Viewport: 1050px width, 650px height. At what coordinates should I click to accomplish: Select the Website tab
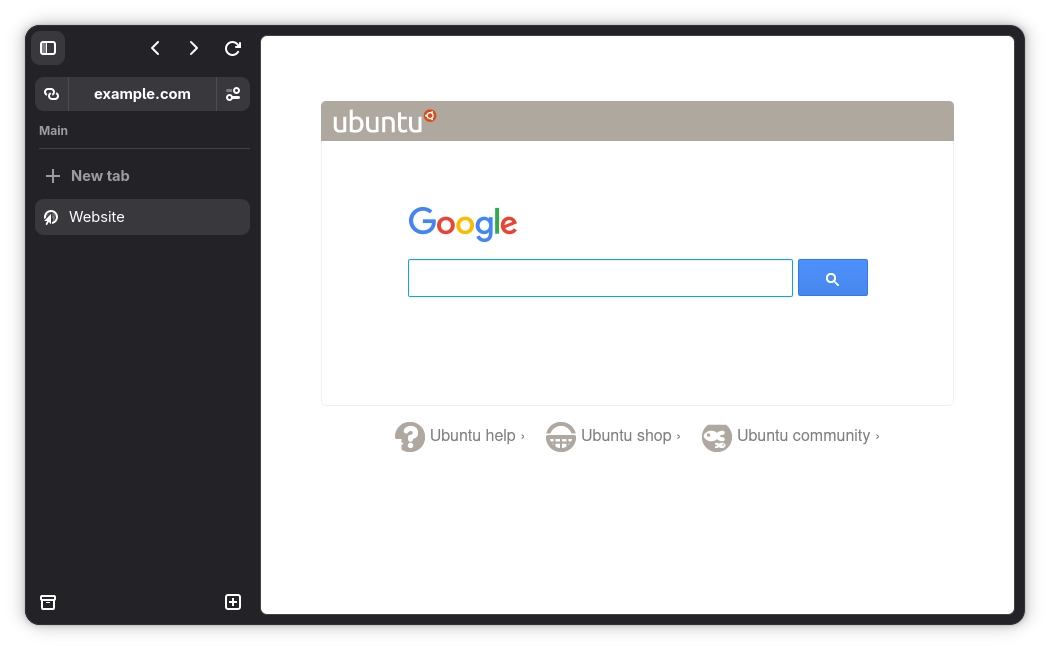pos(142,217)
